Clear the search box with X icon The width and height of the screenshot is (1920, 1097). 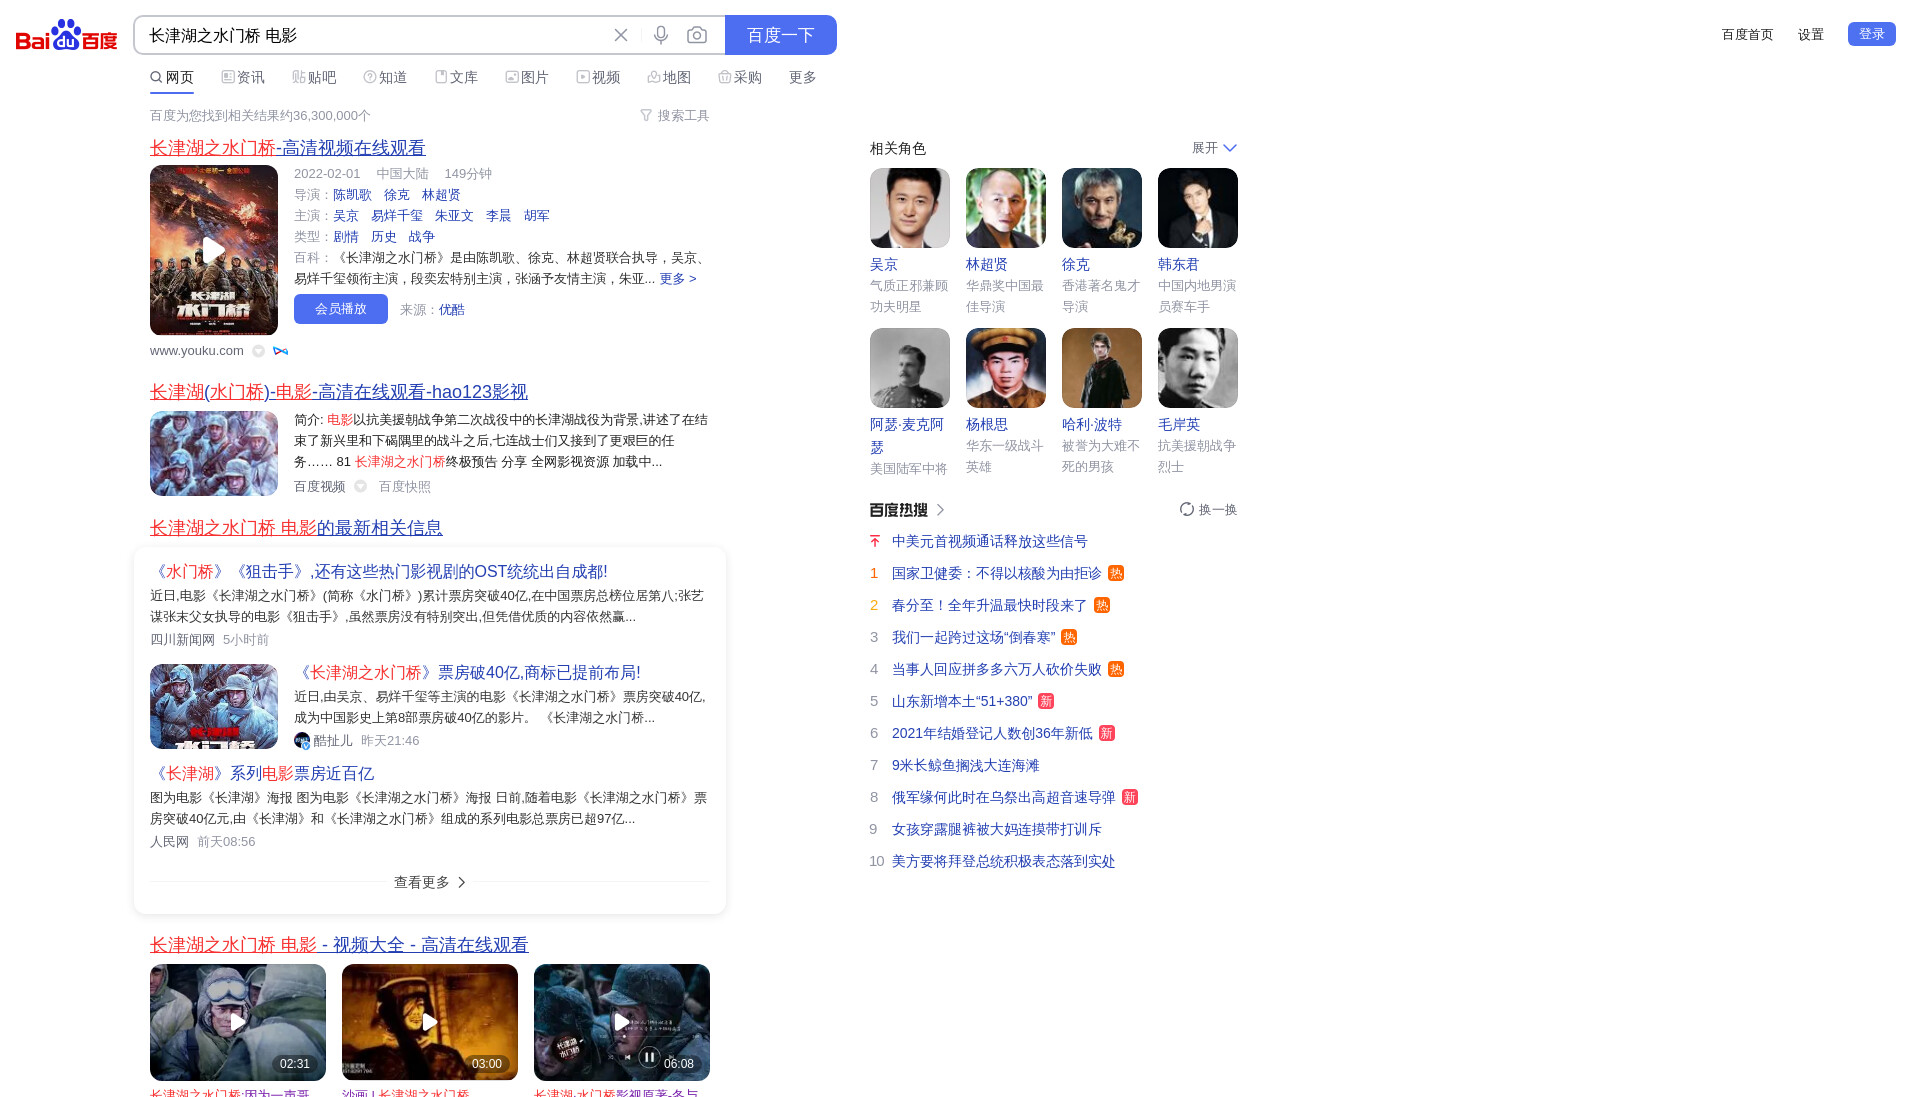pyautogui.click(x=621, y=35)
